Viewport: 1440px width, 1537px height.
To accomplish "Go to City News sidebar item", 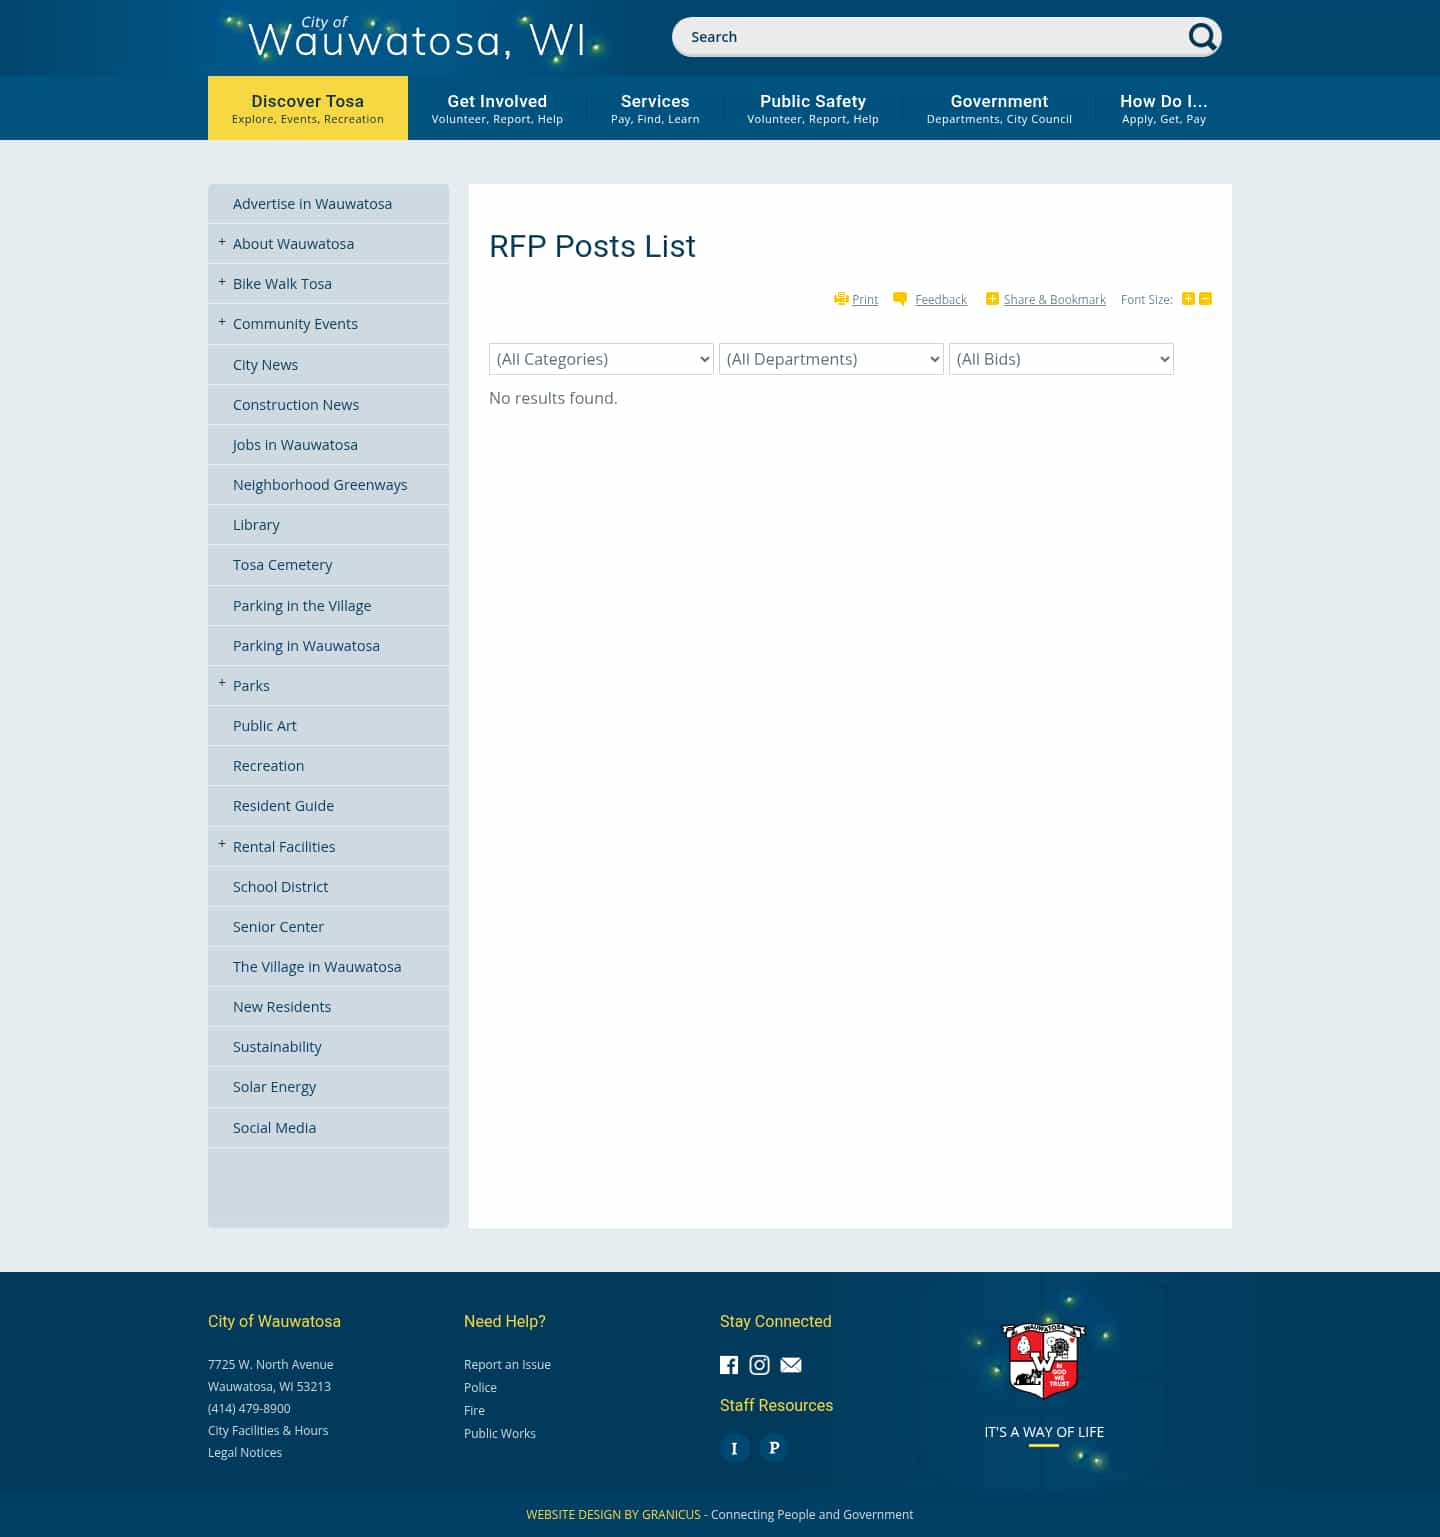I will (328, 365).
